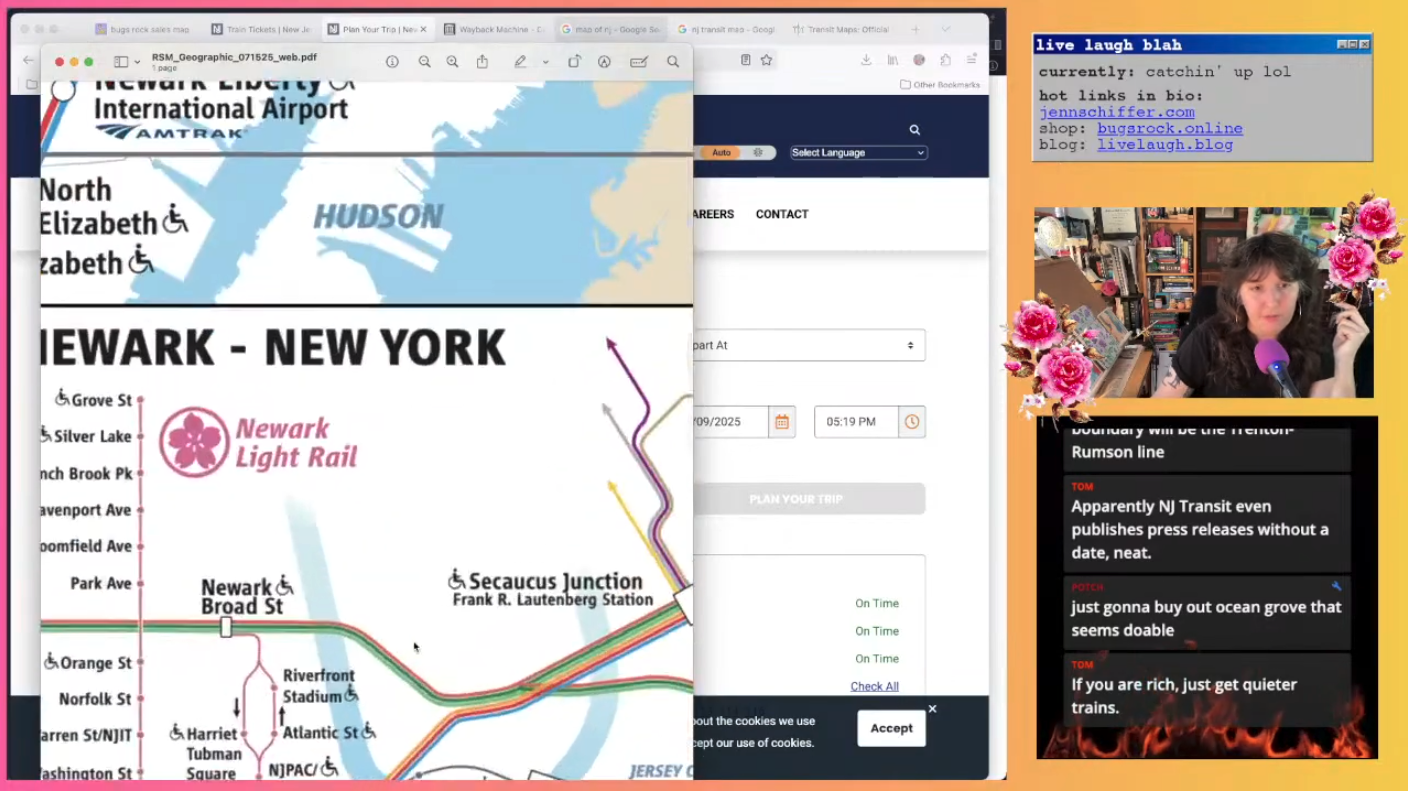Open PDF search with the magnifier icon

pyautogui.click(x=673, y=61)
